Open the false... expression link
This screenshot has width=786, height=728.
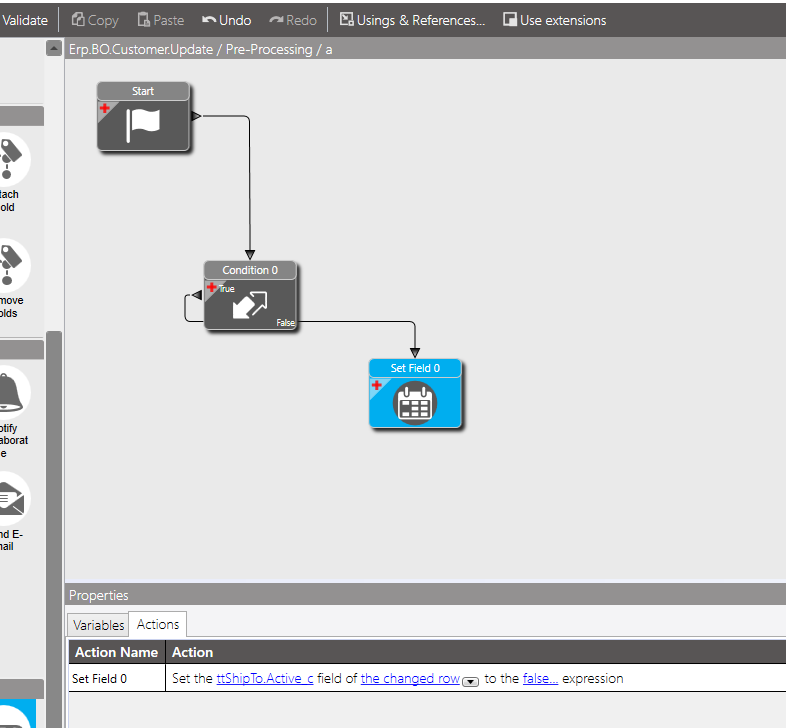coord(540,678)
